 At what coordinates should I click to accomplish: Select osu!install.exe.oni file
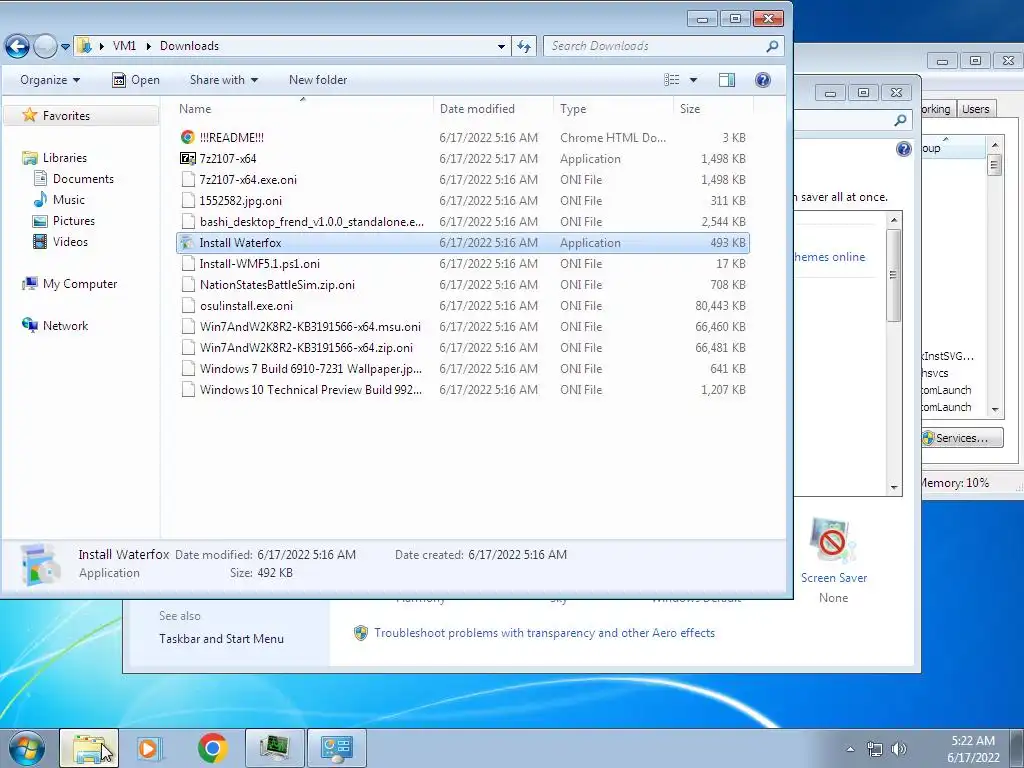(x=463, y=306)
